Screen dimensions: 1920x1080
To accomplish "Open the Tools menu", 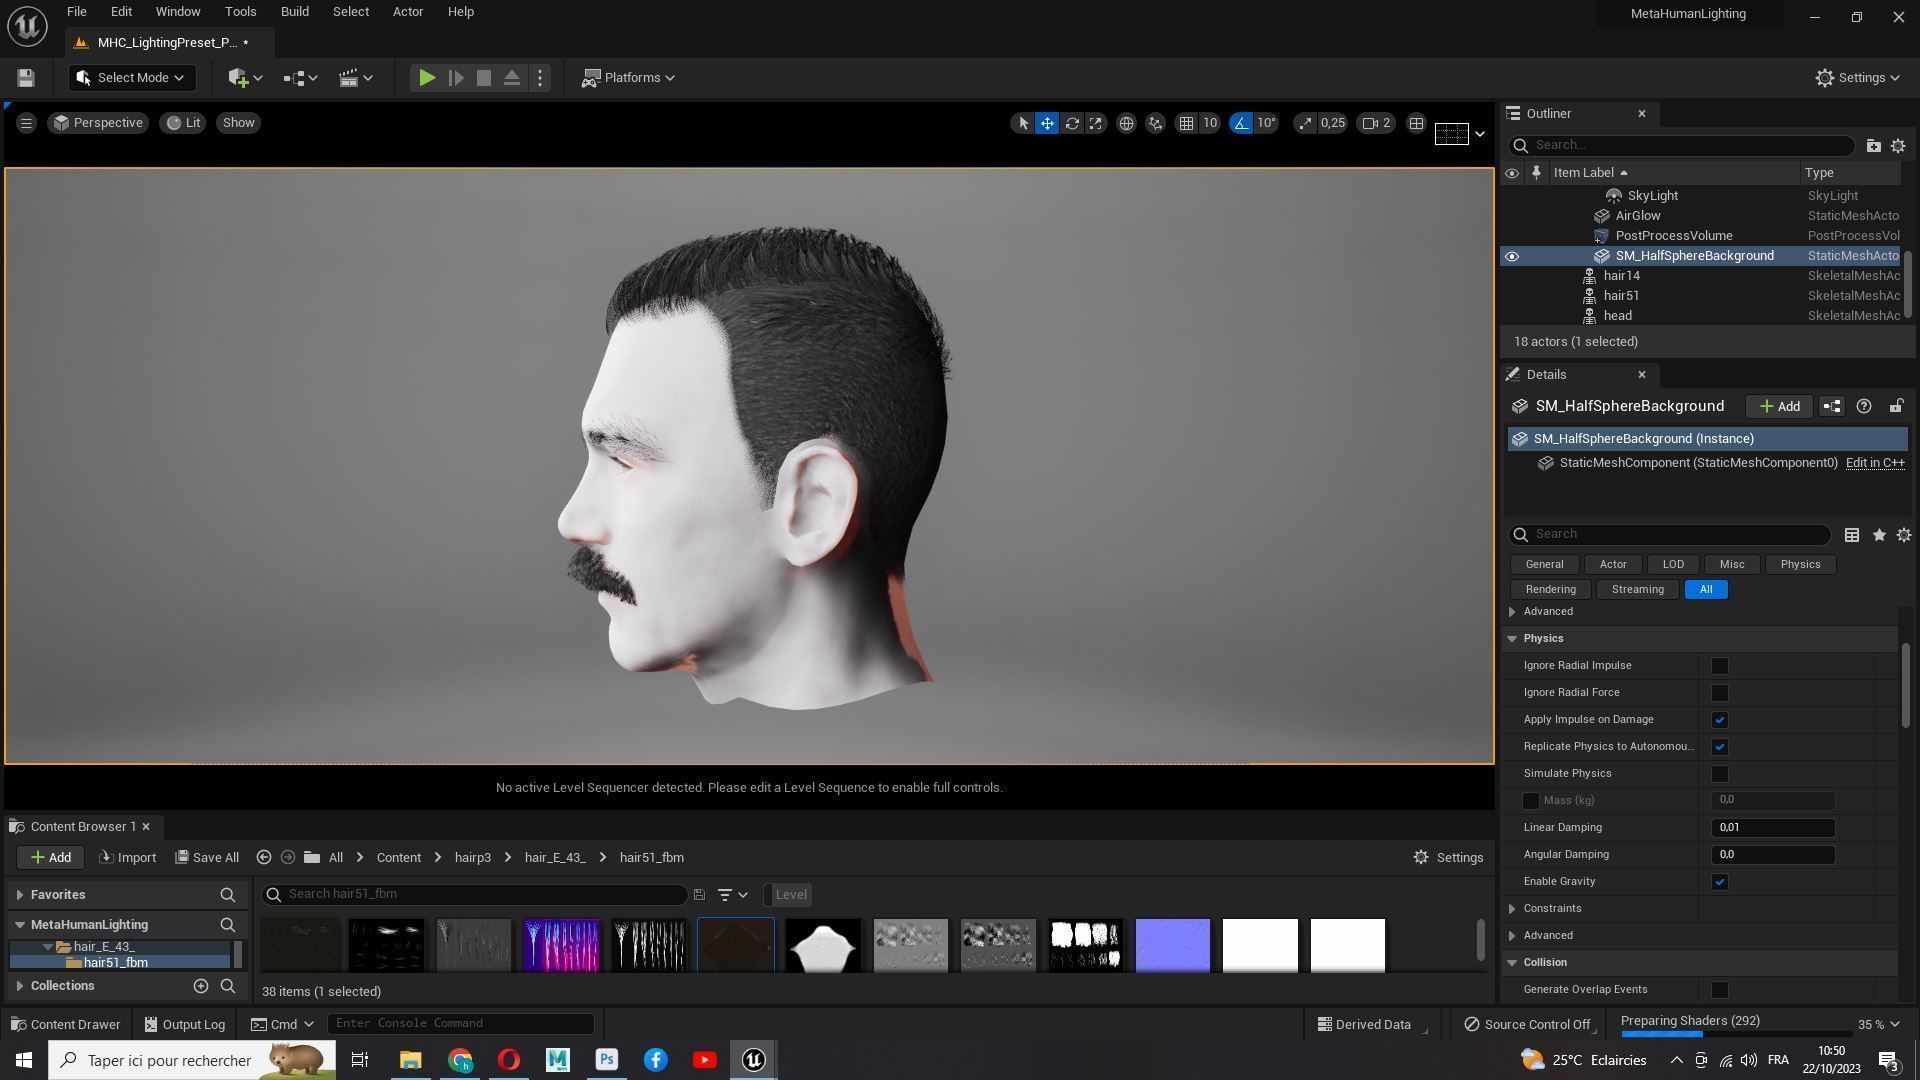I will [240, 12].
